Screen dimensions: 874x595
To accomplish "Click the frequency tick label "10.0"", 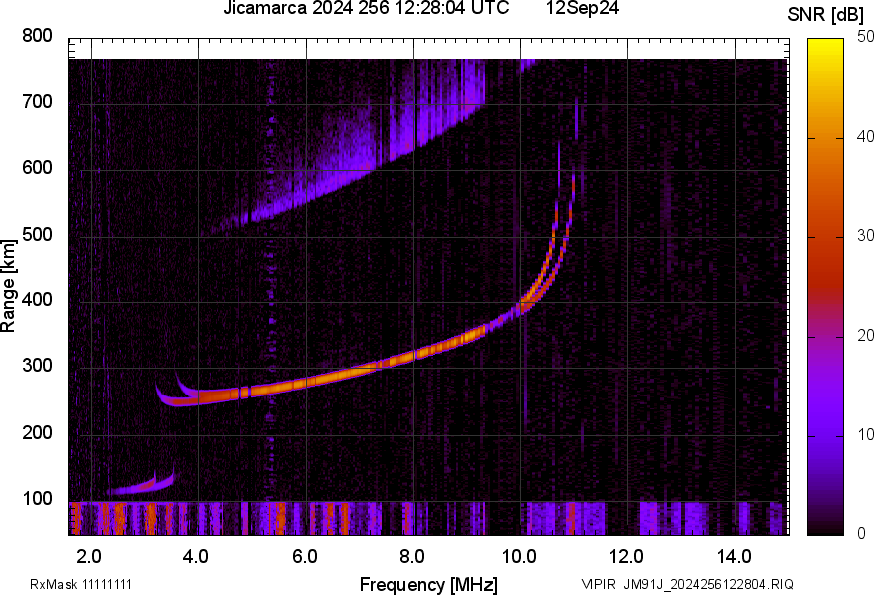I will pyautogui.click(x=519, y=557).
